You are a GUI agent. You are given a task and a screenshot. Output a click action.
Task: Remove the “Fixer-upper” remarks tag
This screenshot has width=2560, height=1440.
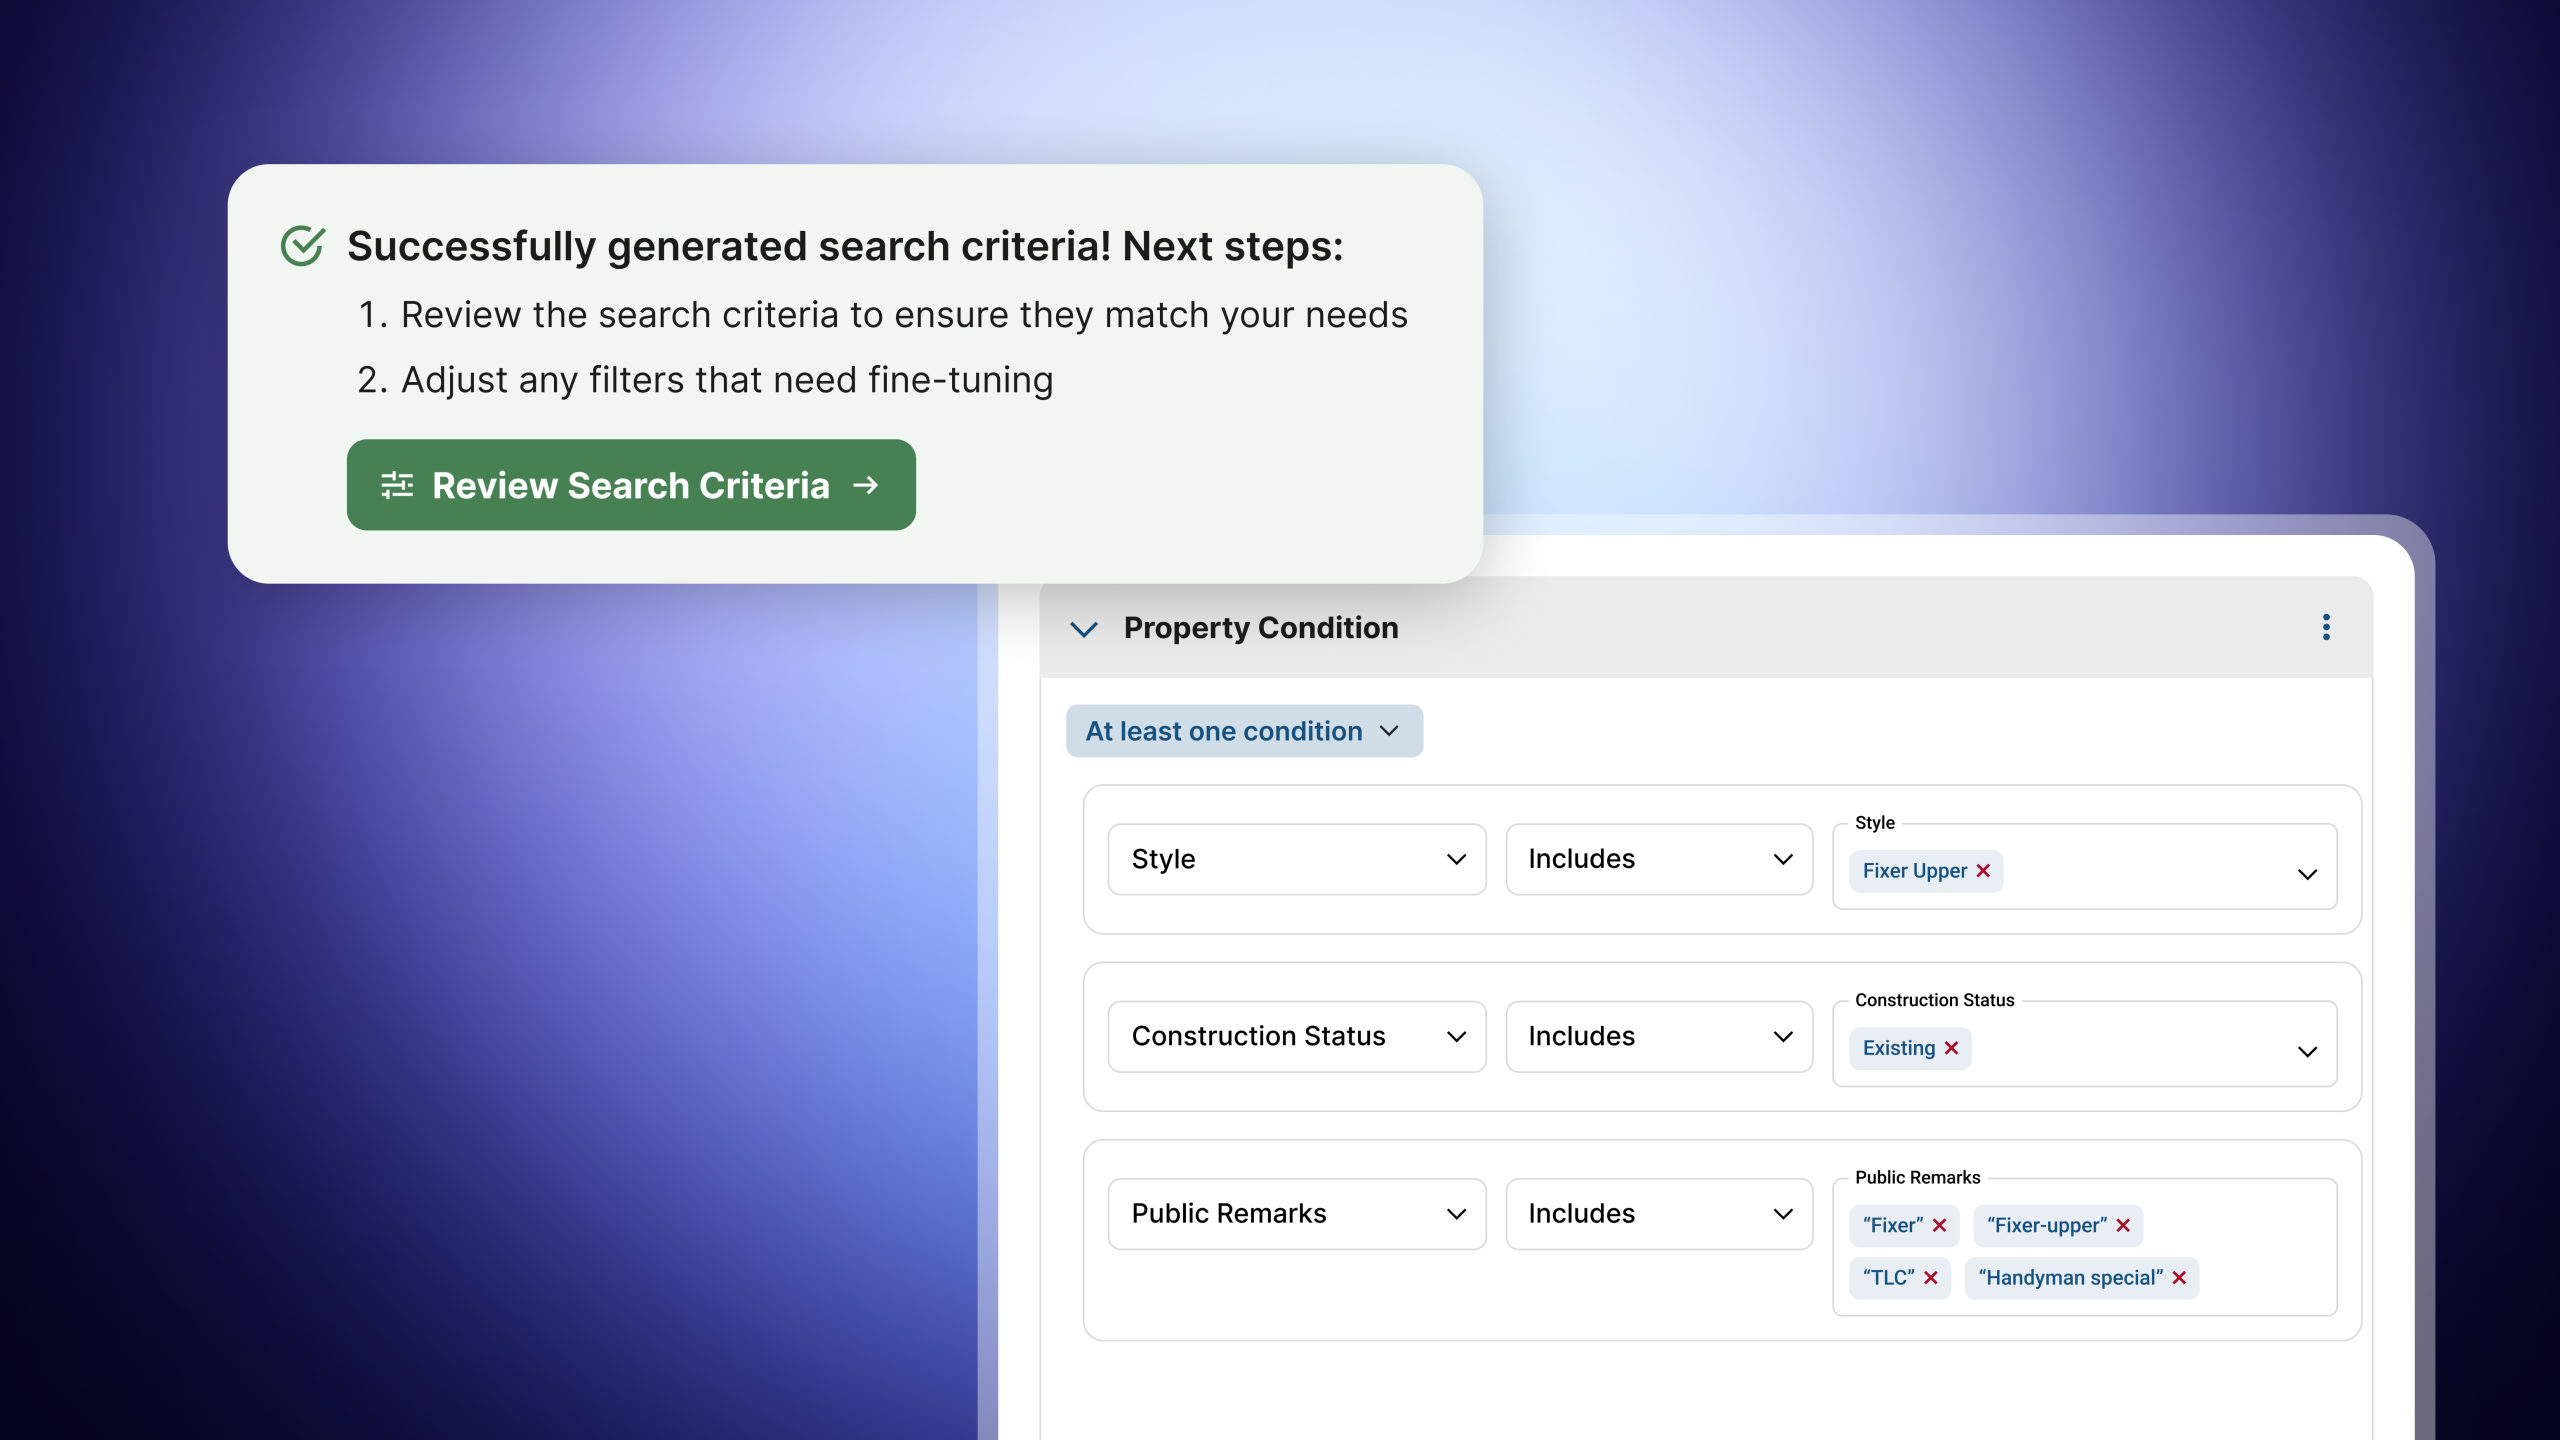(2123, 1225)
